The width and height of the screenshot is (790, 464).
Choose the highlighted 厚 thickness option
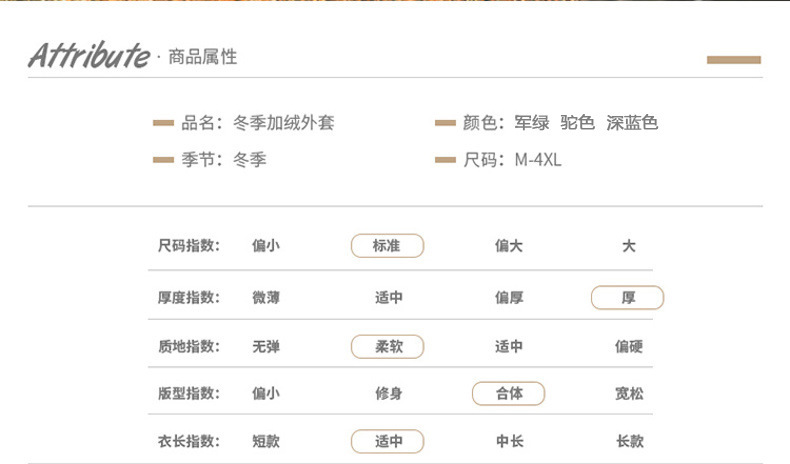628,298
